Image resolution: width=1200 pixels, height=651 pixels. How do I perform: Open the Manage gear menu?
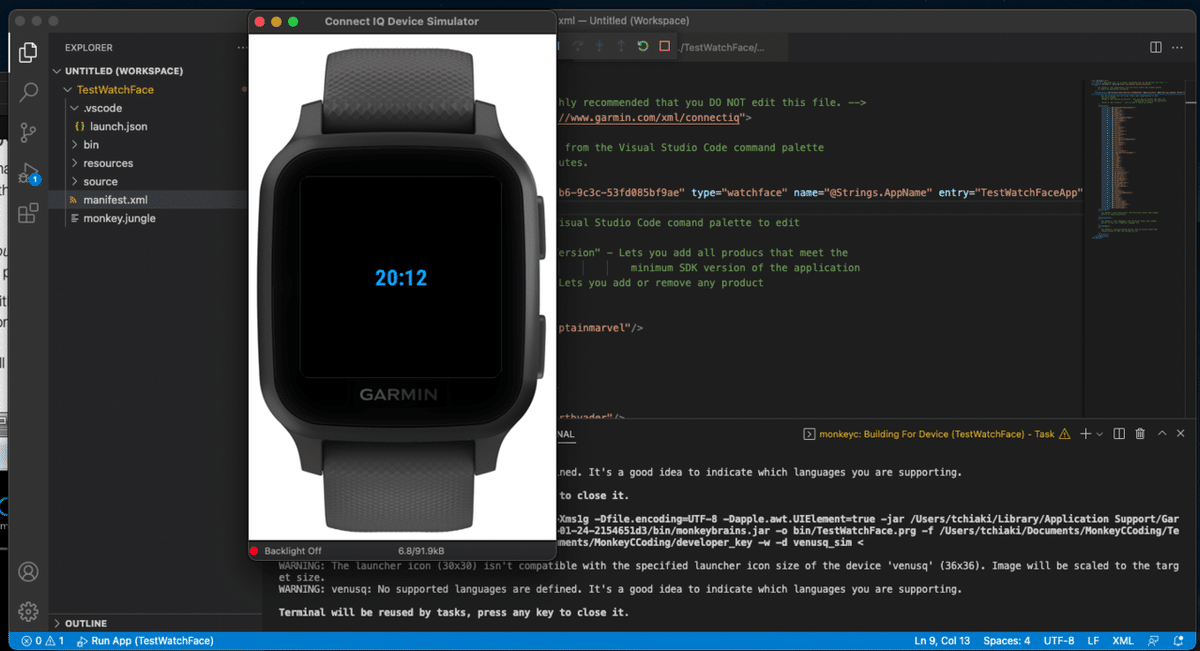click(28, 612)
